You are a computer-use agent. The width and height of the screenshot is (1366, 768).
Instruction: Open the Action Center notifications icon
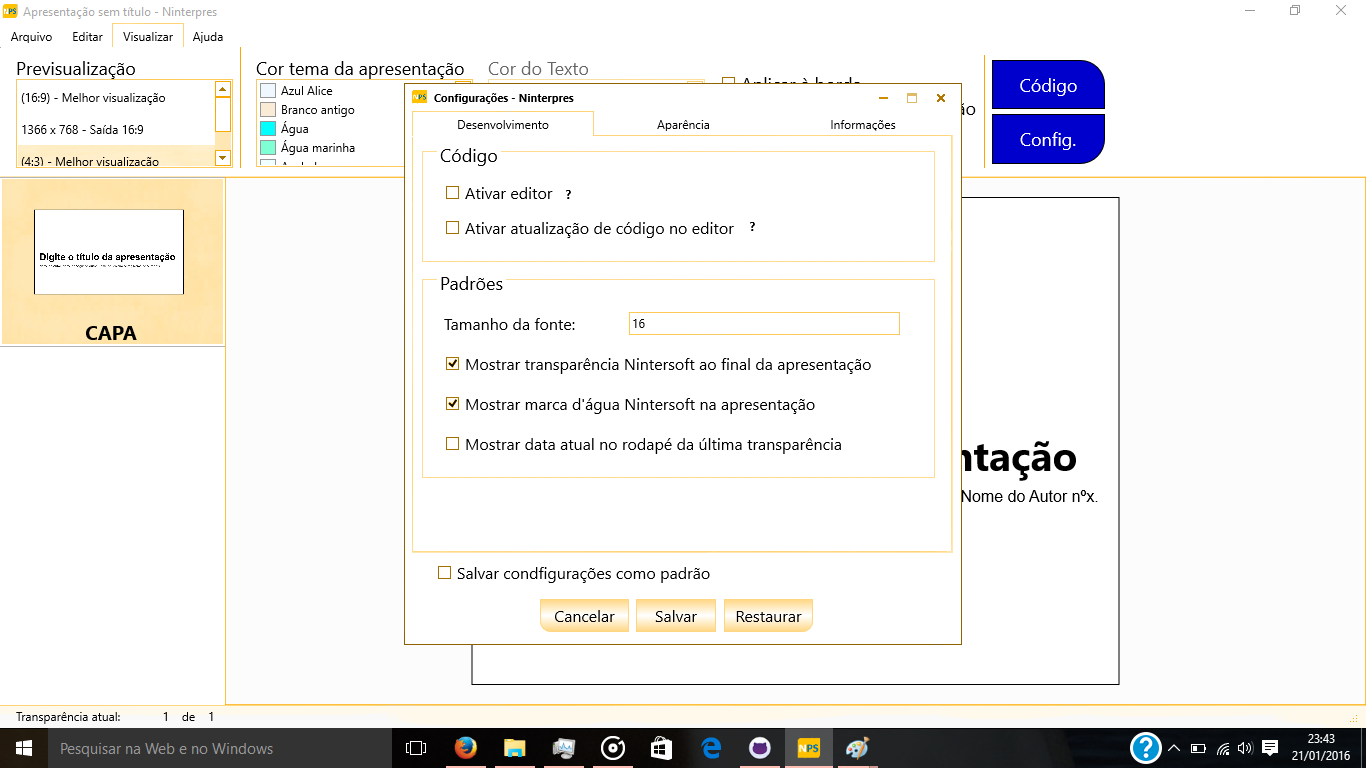[x=1270, y=748]
